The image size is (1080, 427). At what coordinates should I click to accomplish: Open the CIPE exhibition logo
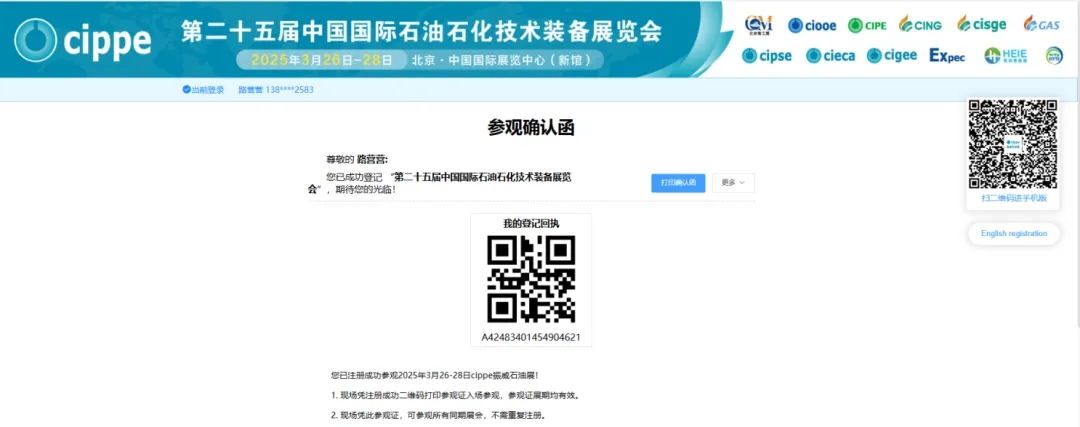coord(867,25)
